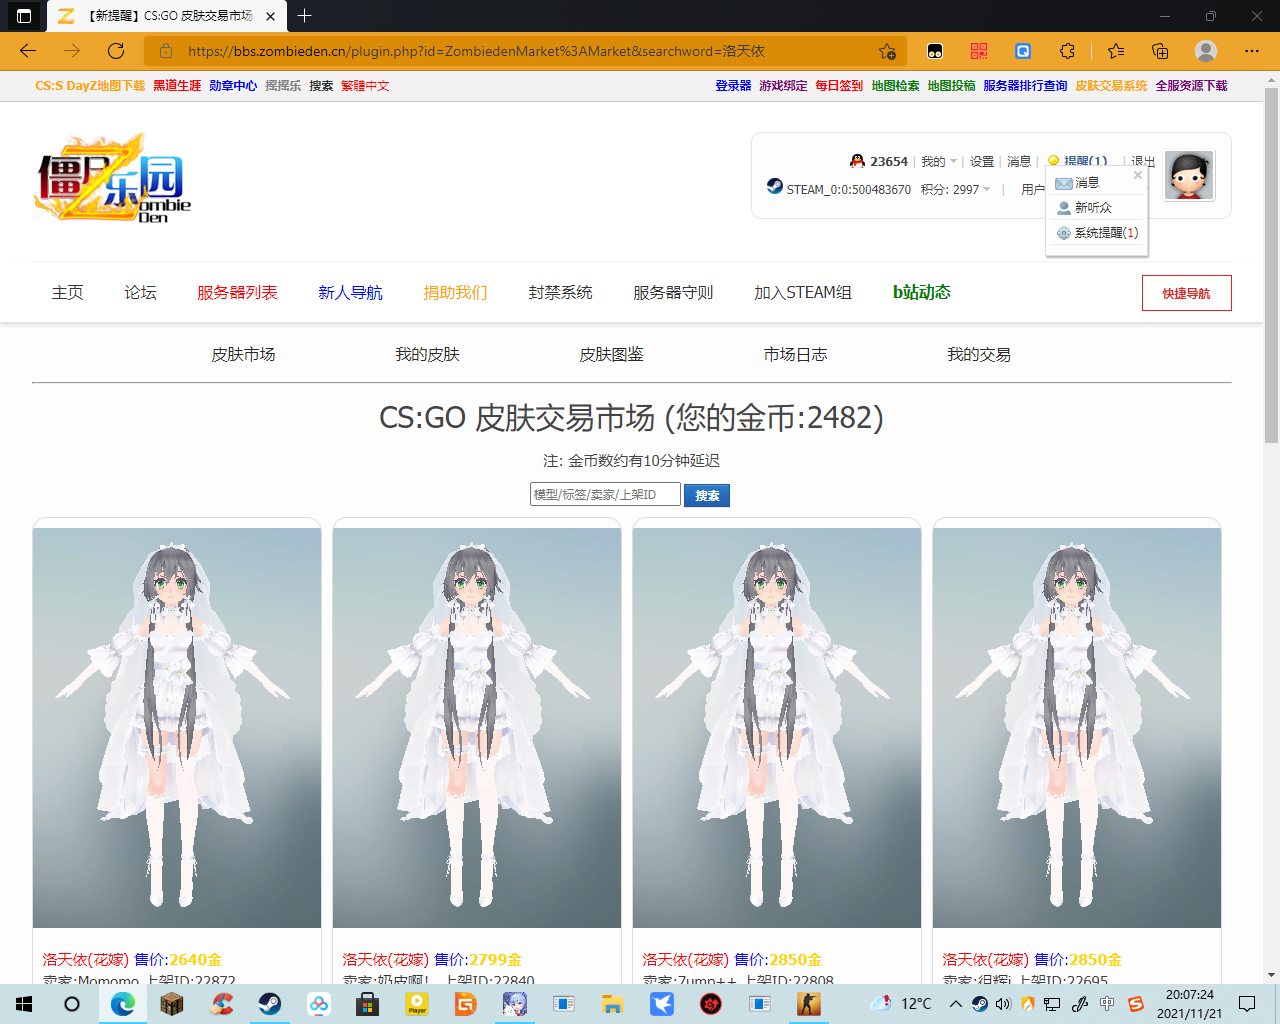This screenshot has width=1280, height=1024.
Task: Open the 我的交易 tab
Action: (x=979, y=355)
